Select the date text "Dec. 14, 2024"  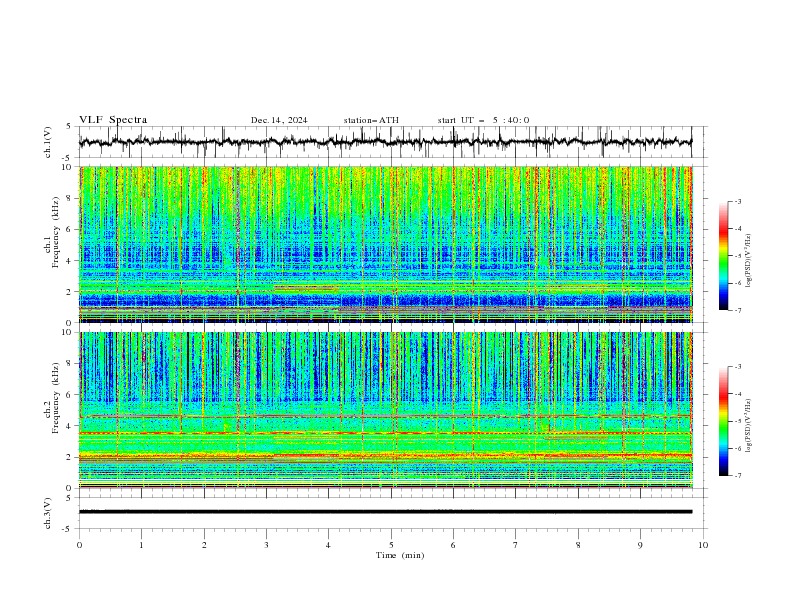(279, 120)
